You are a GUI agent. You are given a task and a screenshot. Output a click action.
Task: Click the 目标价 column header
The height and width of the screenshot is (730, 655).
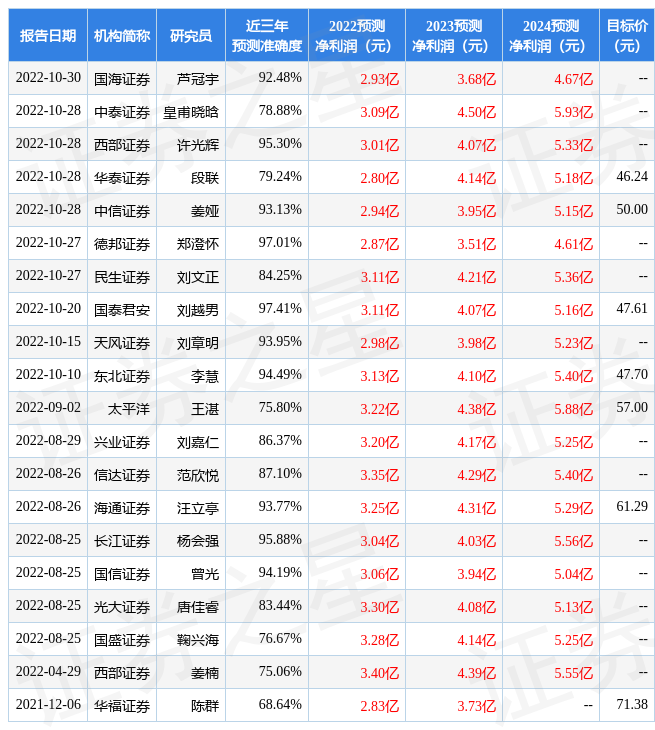tap(627, 36)
